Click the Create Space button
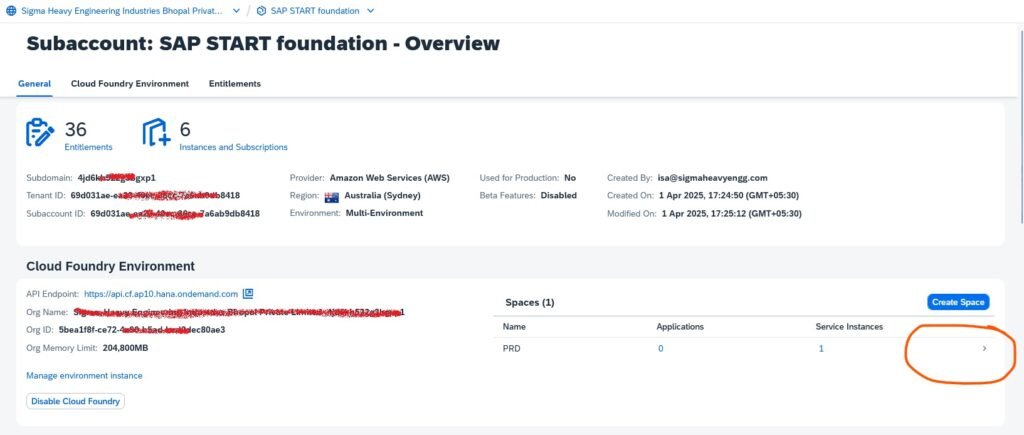 tap(958, 302)
